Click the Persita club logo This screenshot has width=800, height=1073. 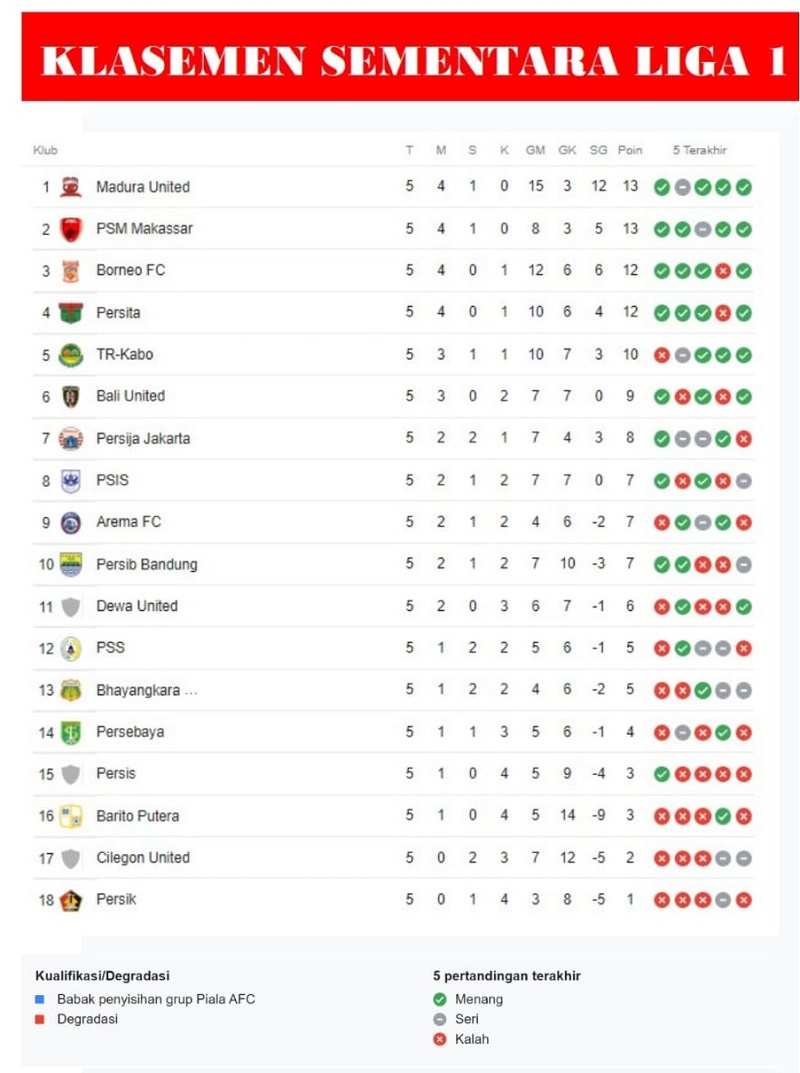70,313
